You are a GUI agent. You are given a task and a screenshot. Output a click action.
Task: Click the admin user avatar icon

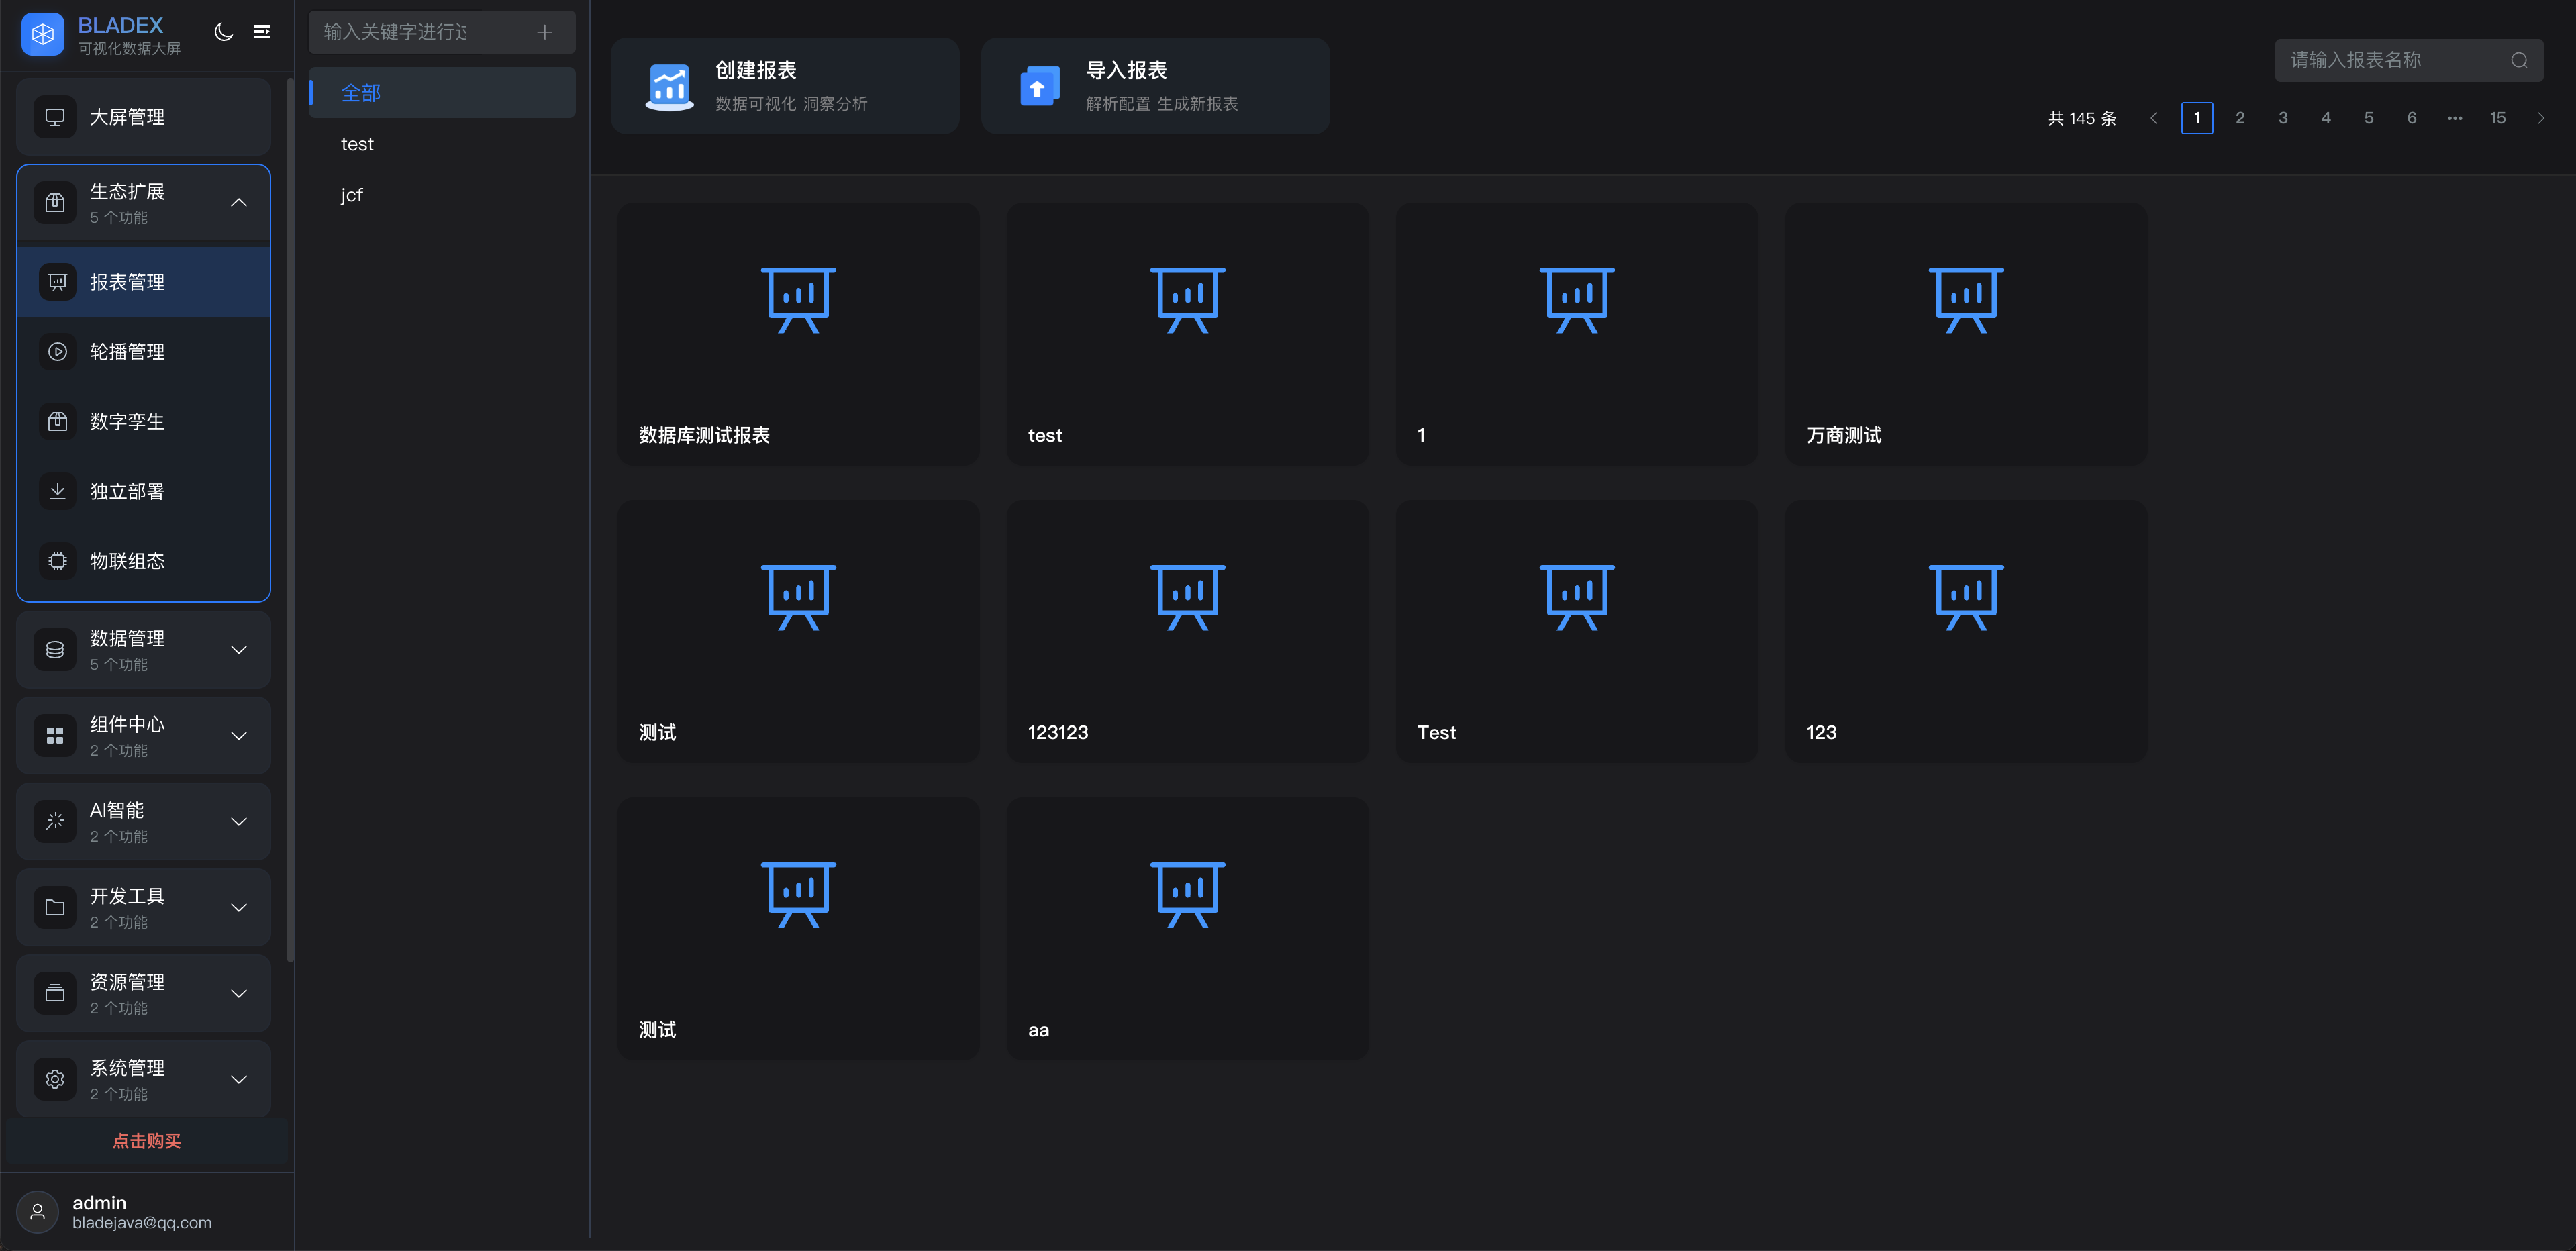coord(38,1212)
